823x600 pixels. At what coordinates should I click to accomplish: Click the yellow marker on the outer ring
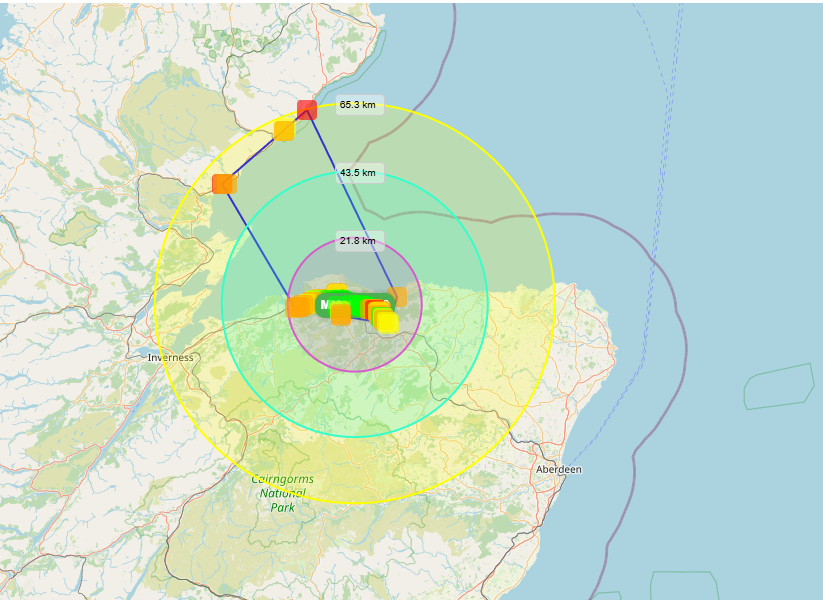[284, 130]
